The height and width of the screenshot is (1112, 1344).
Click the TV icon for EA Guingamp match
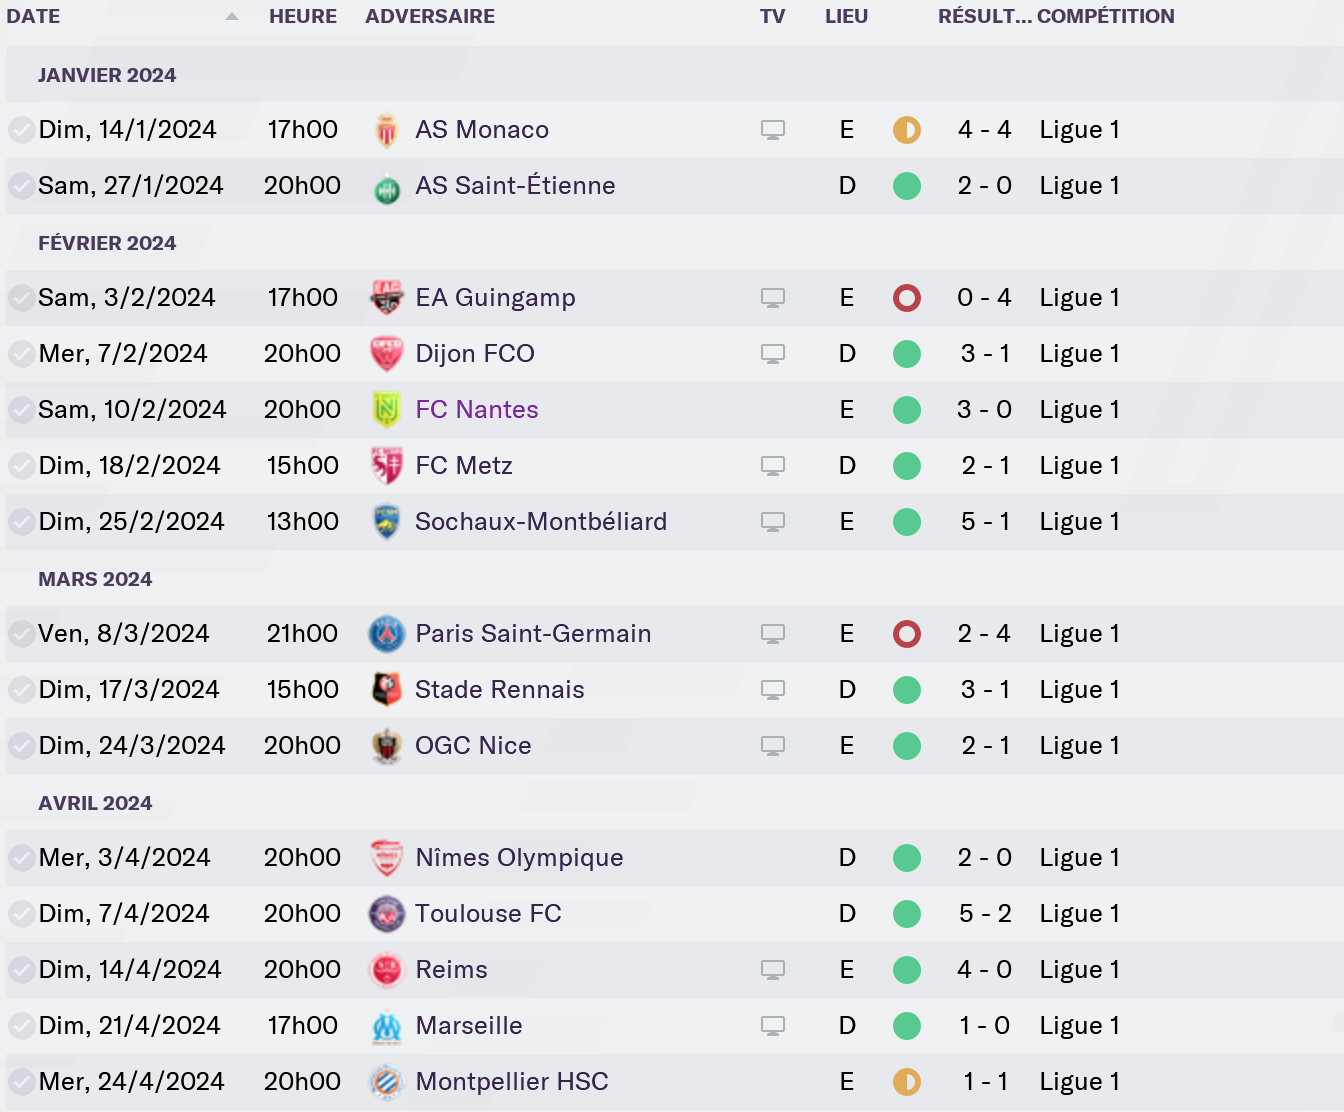coord(772,298)
